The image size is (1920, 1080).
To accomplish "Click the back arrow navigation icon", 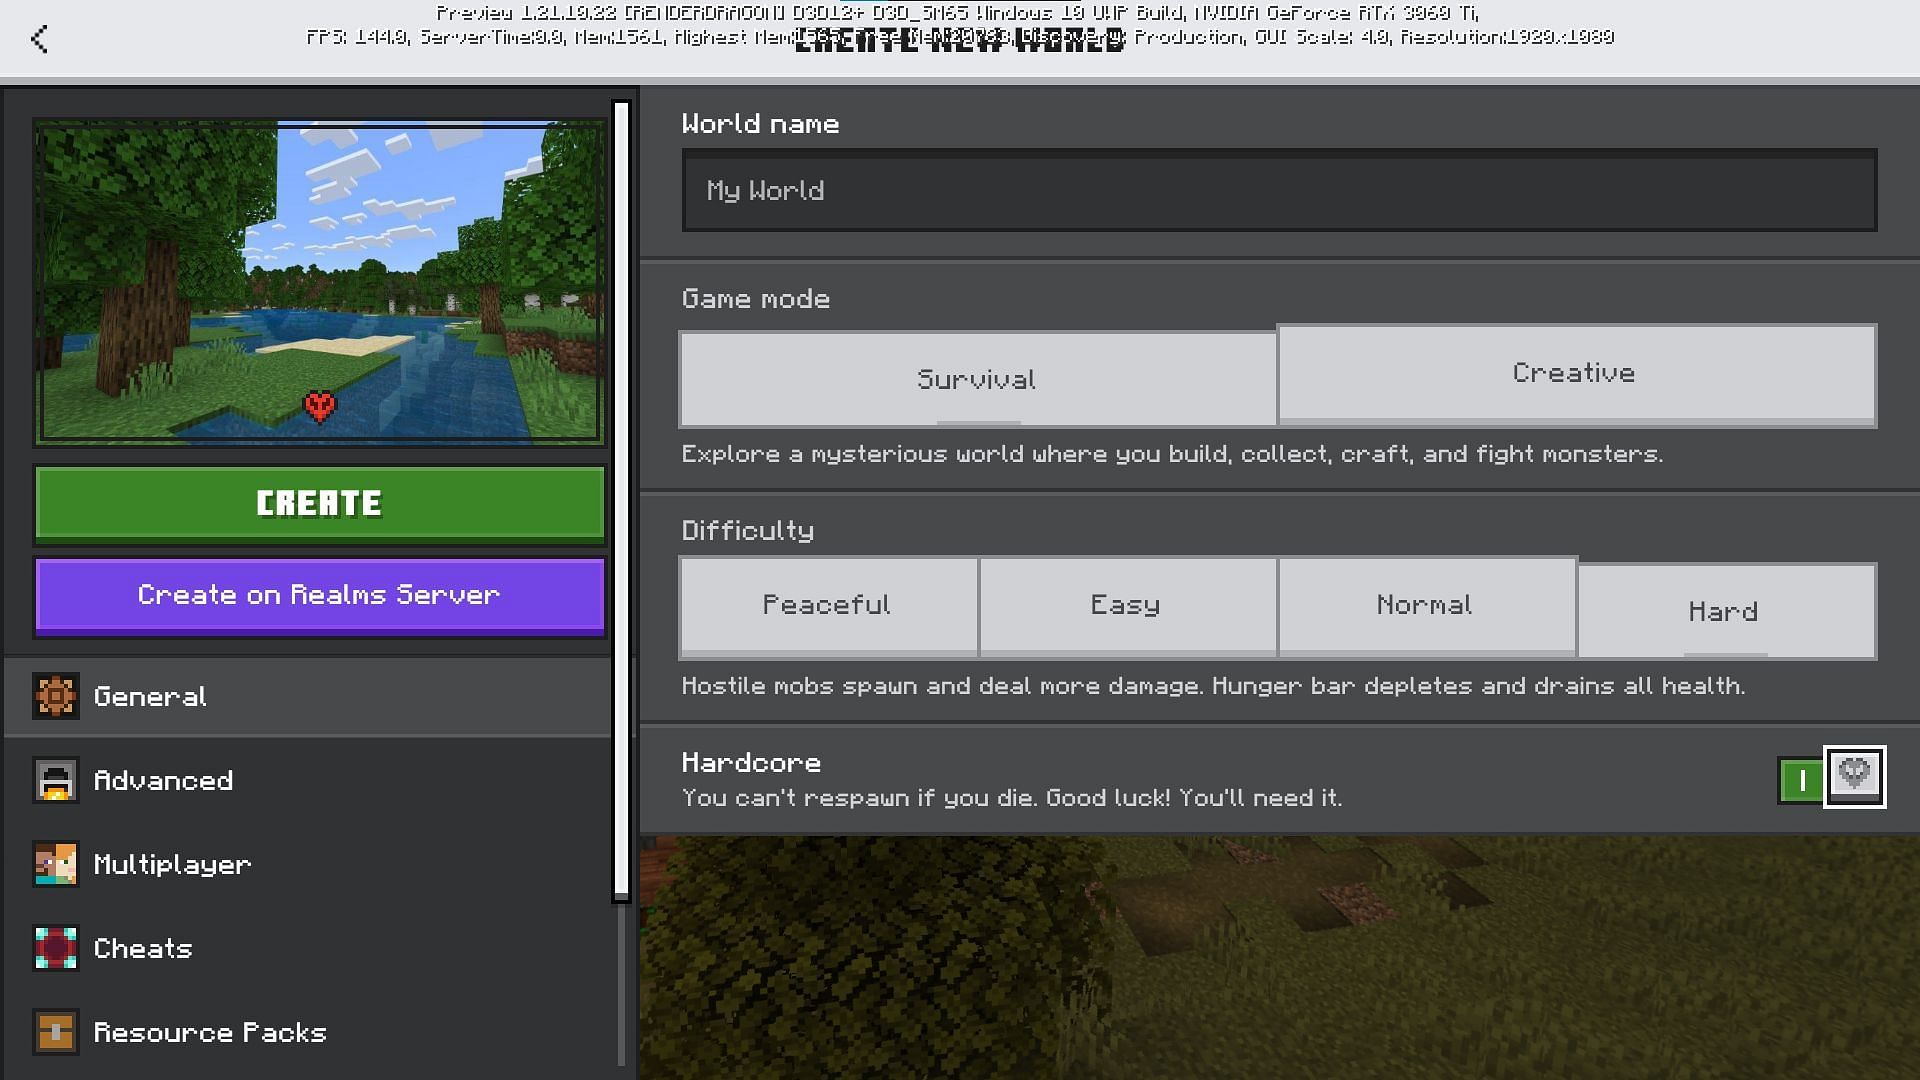I will click(38, 38).
